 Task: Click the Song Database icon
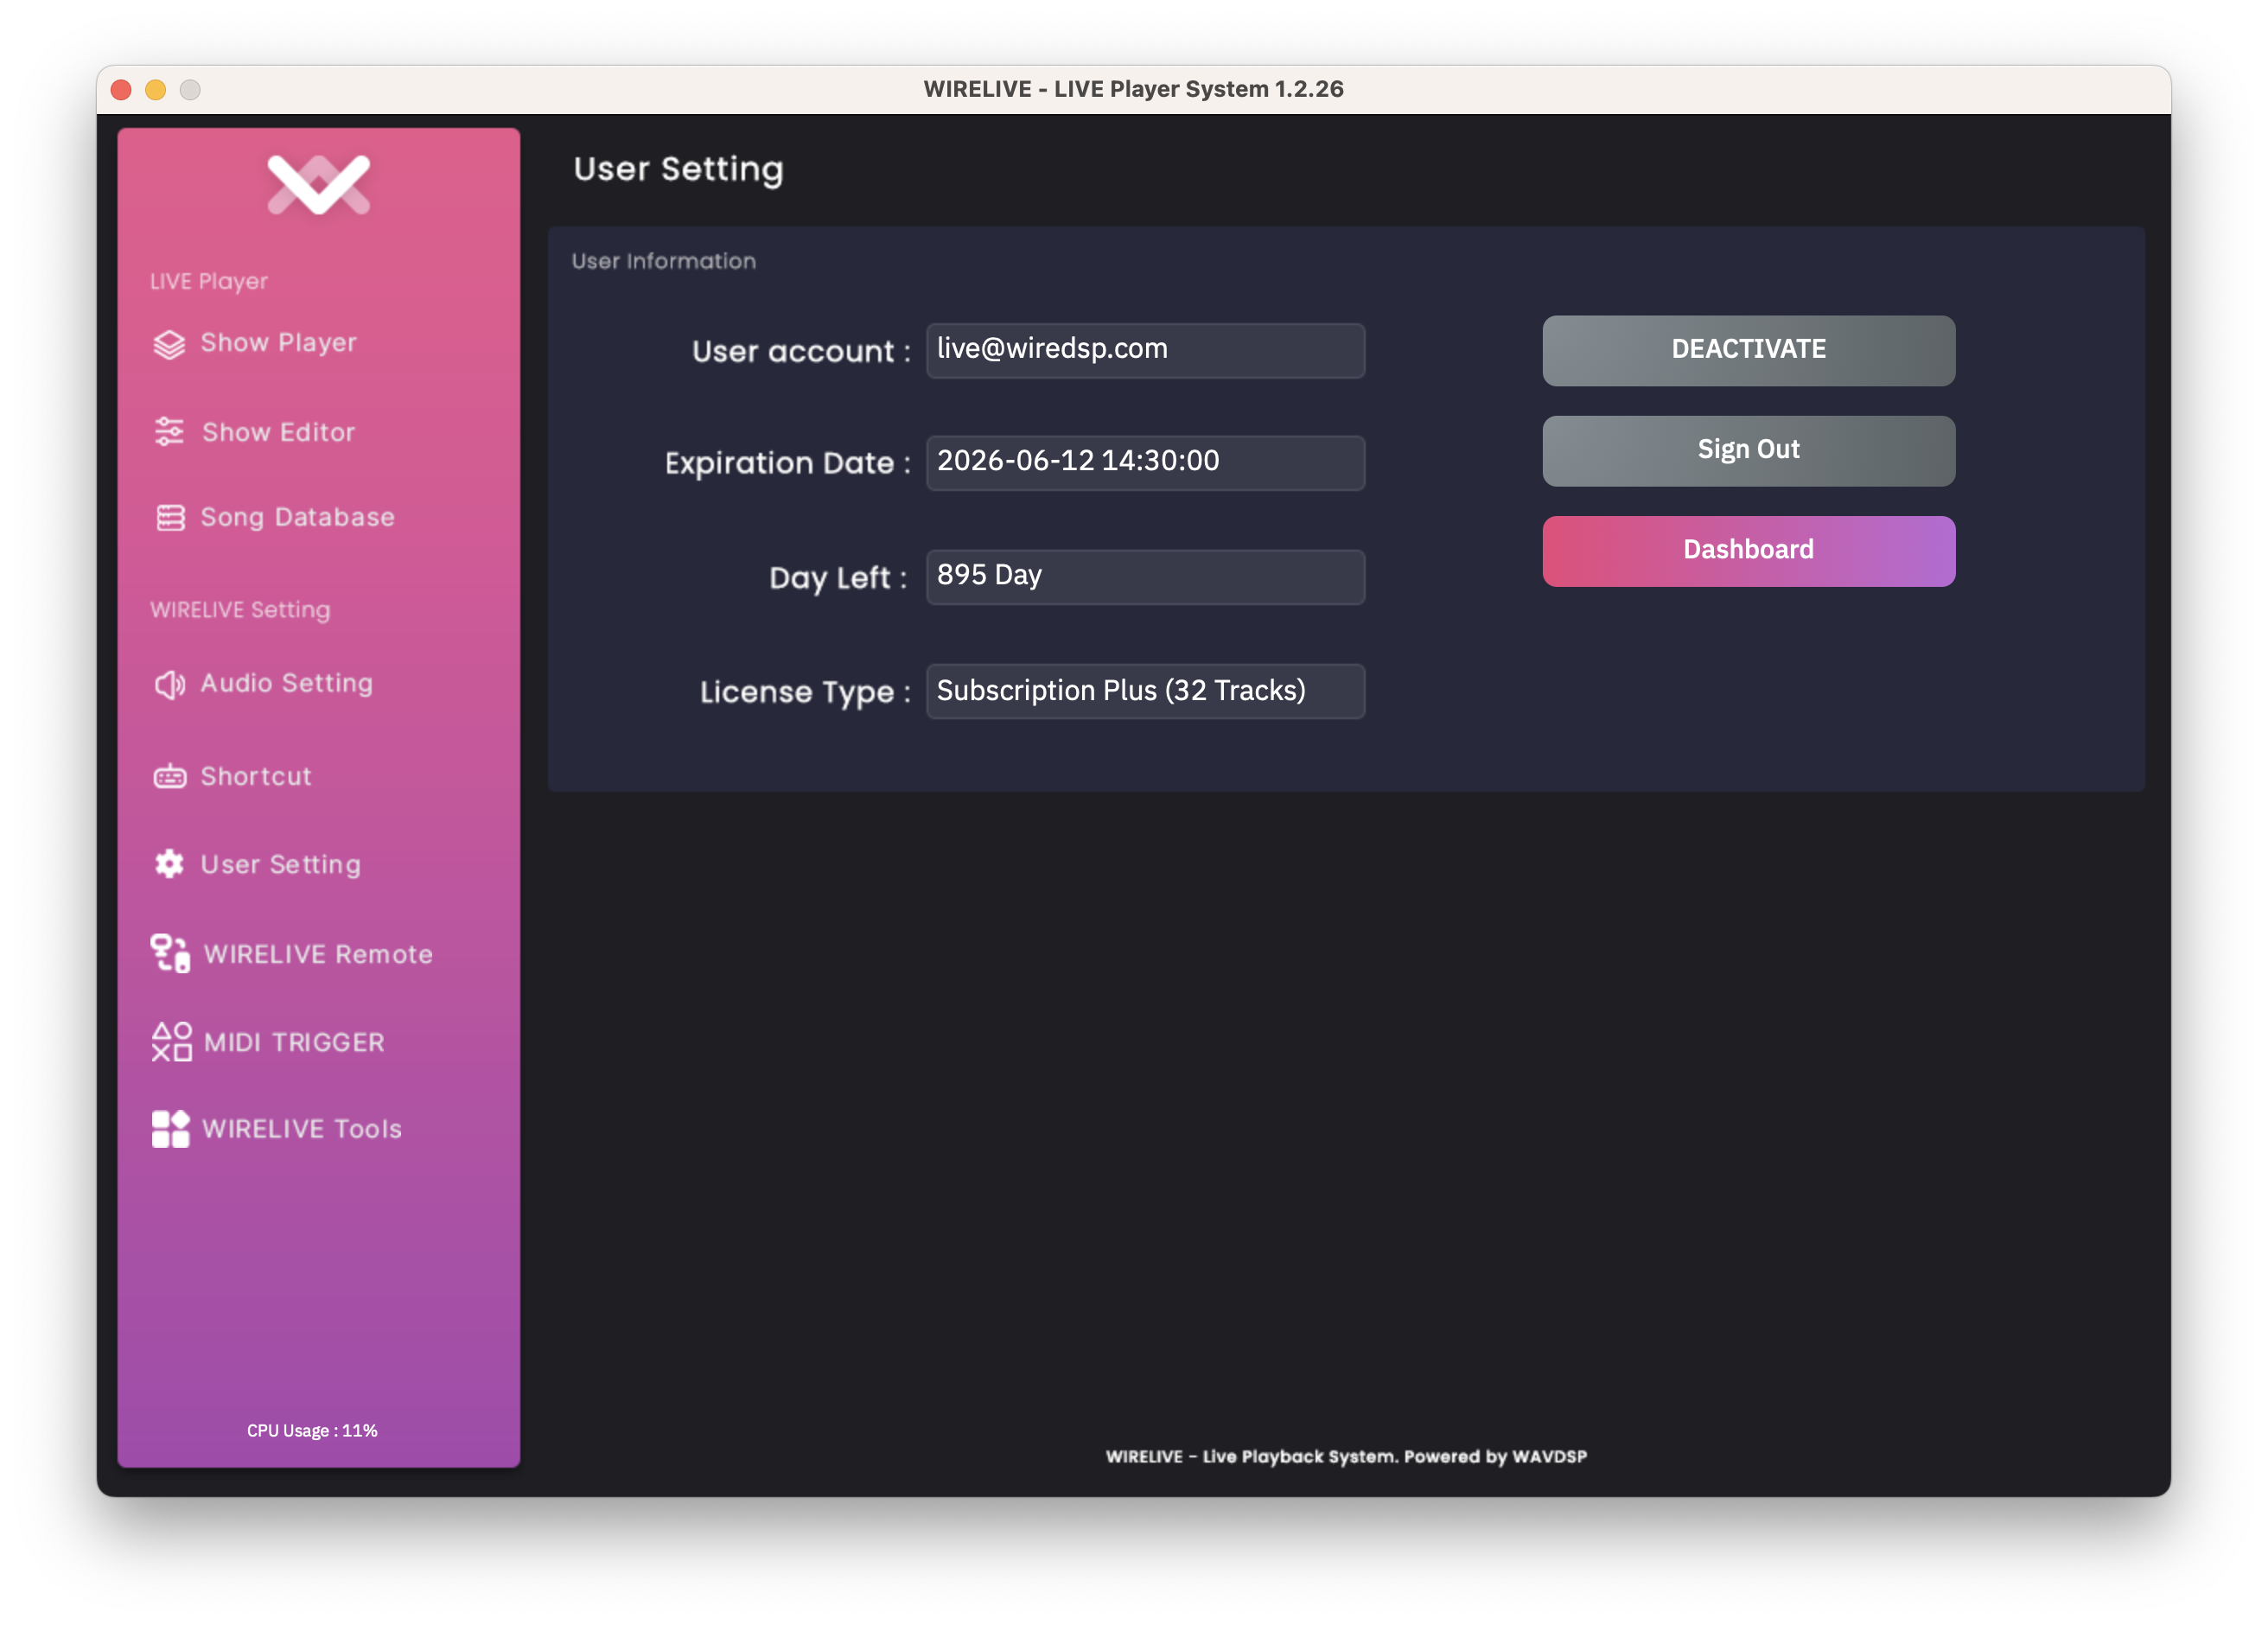pos(170,518)
